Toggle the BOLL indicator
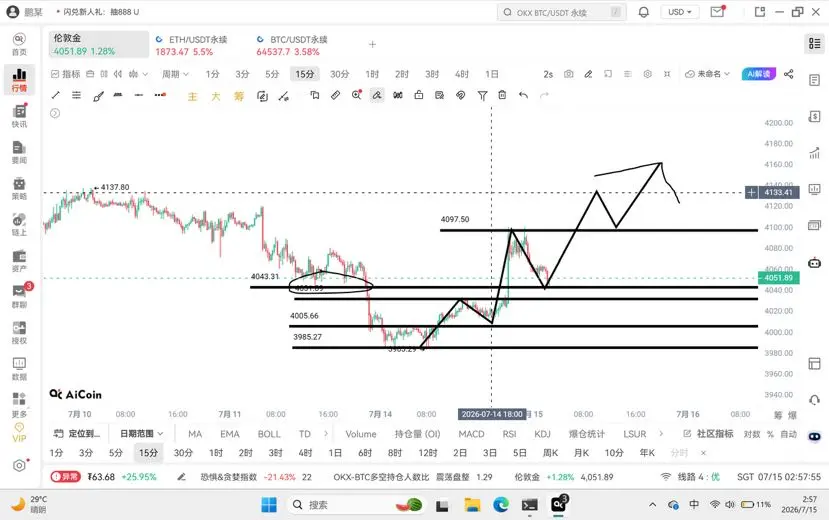This screenshot has height=520, width=829. click(269, 434)
